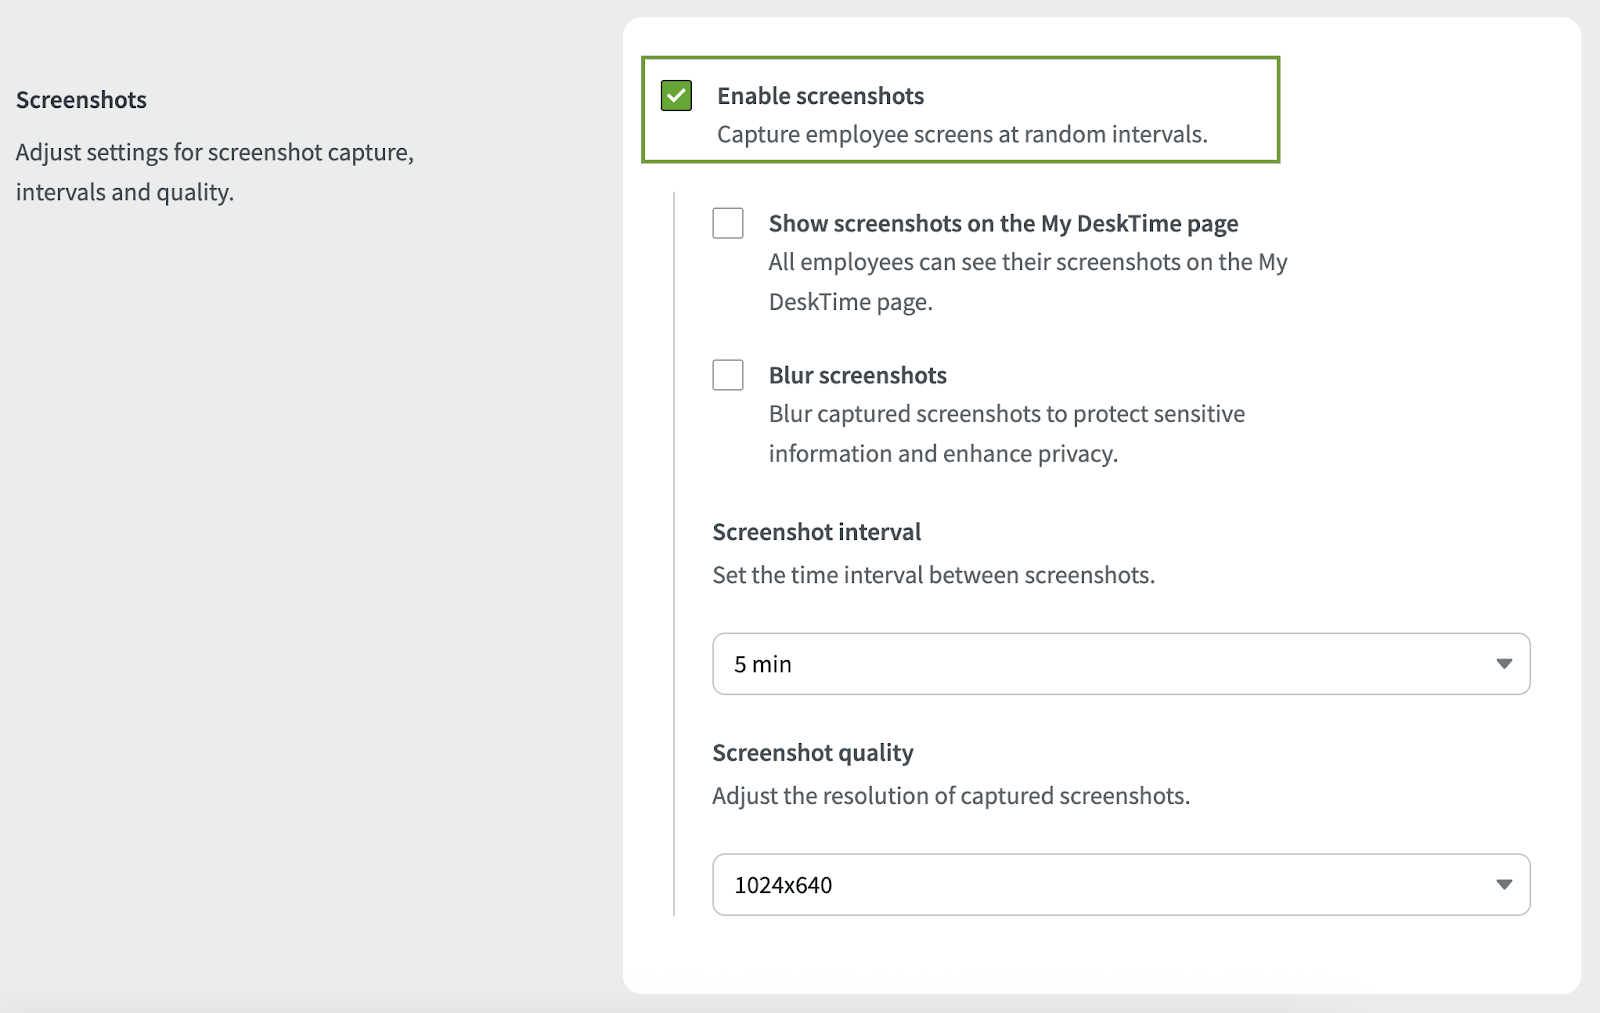This screenshot has height=1013, width=1600.
Task: Click the "Blur screenshots" label text
Action: point(857,376)
